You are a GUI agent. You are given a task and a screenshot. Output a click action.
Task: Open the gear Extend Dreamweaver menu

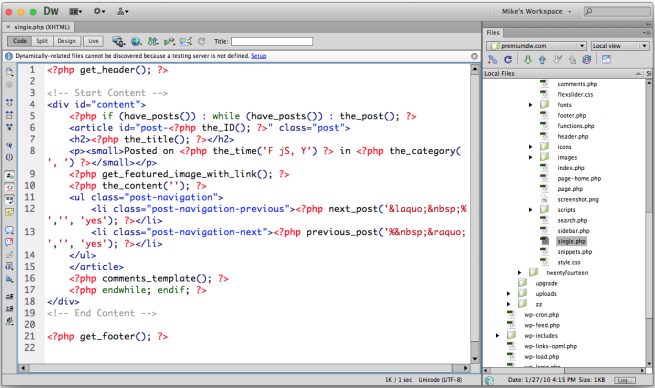(x=99, y=11)
